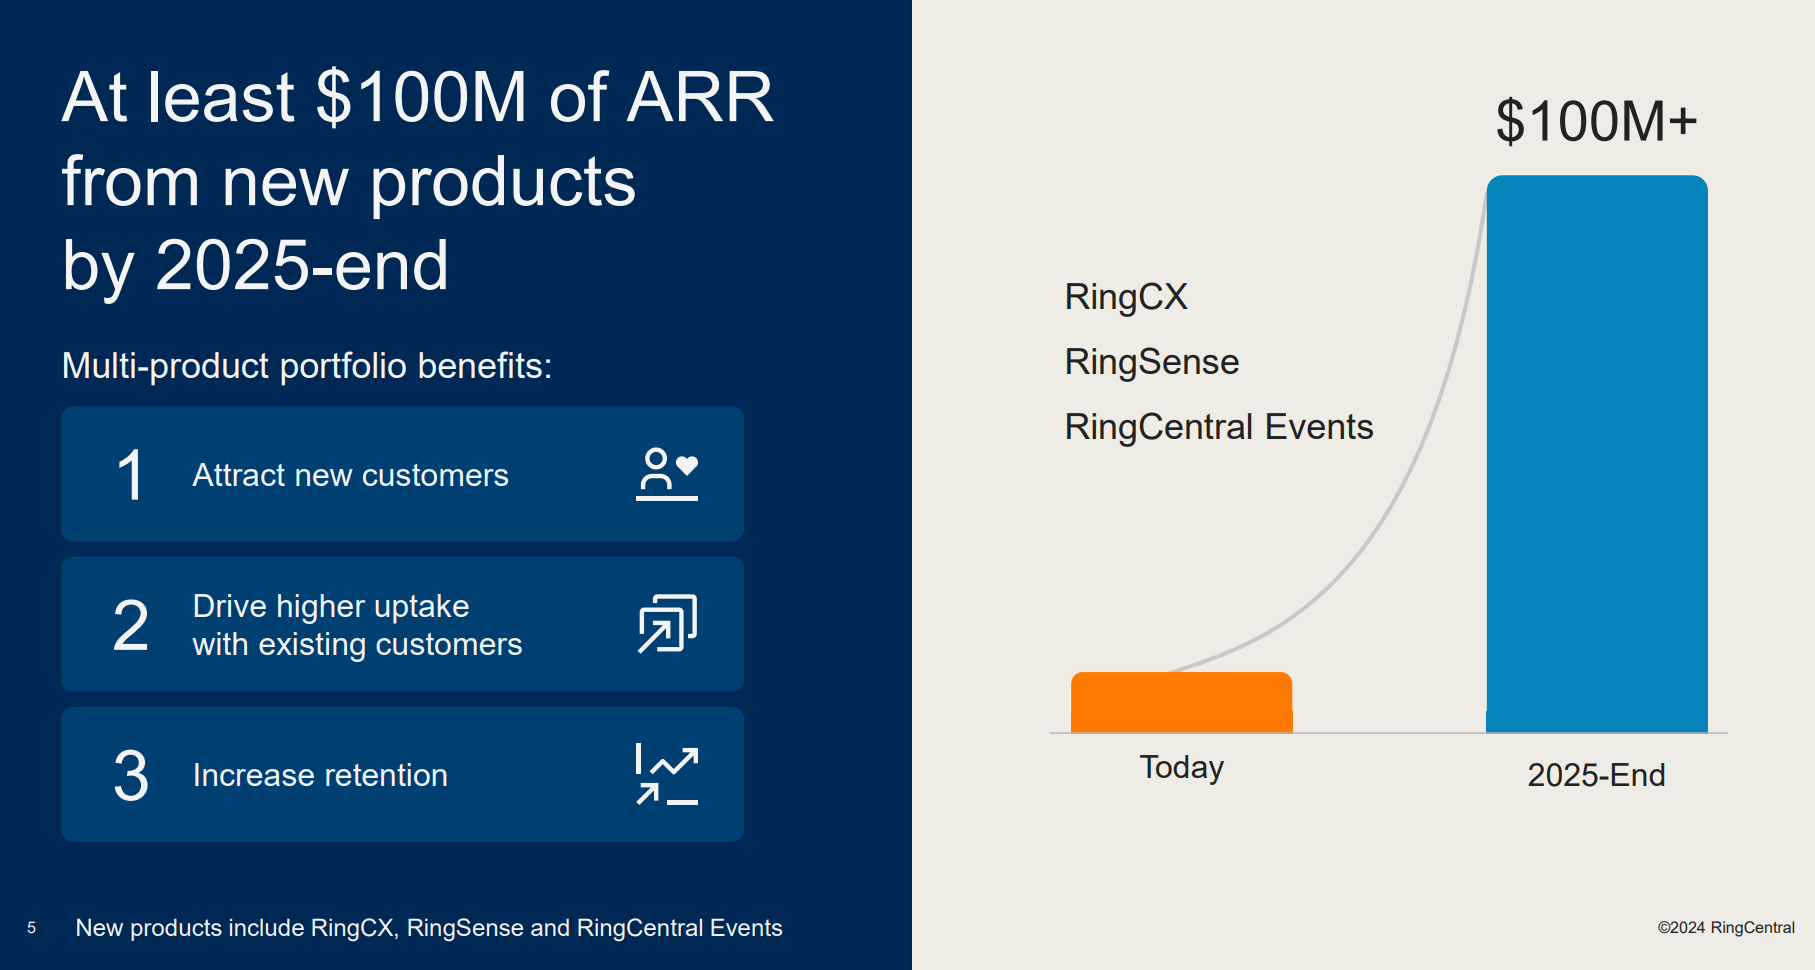The image size is (1815, 970).
Task: Select the 'Attract new customers' card
Action: click(402, 474)
